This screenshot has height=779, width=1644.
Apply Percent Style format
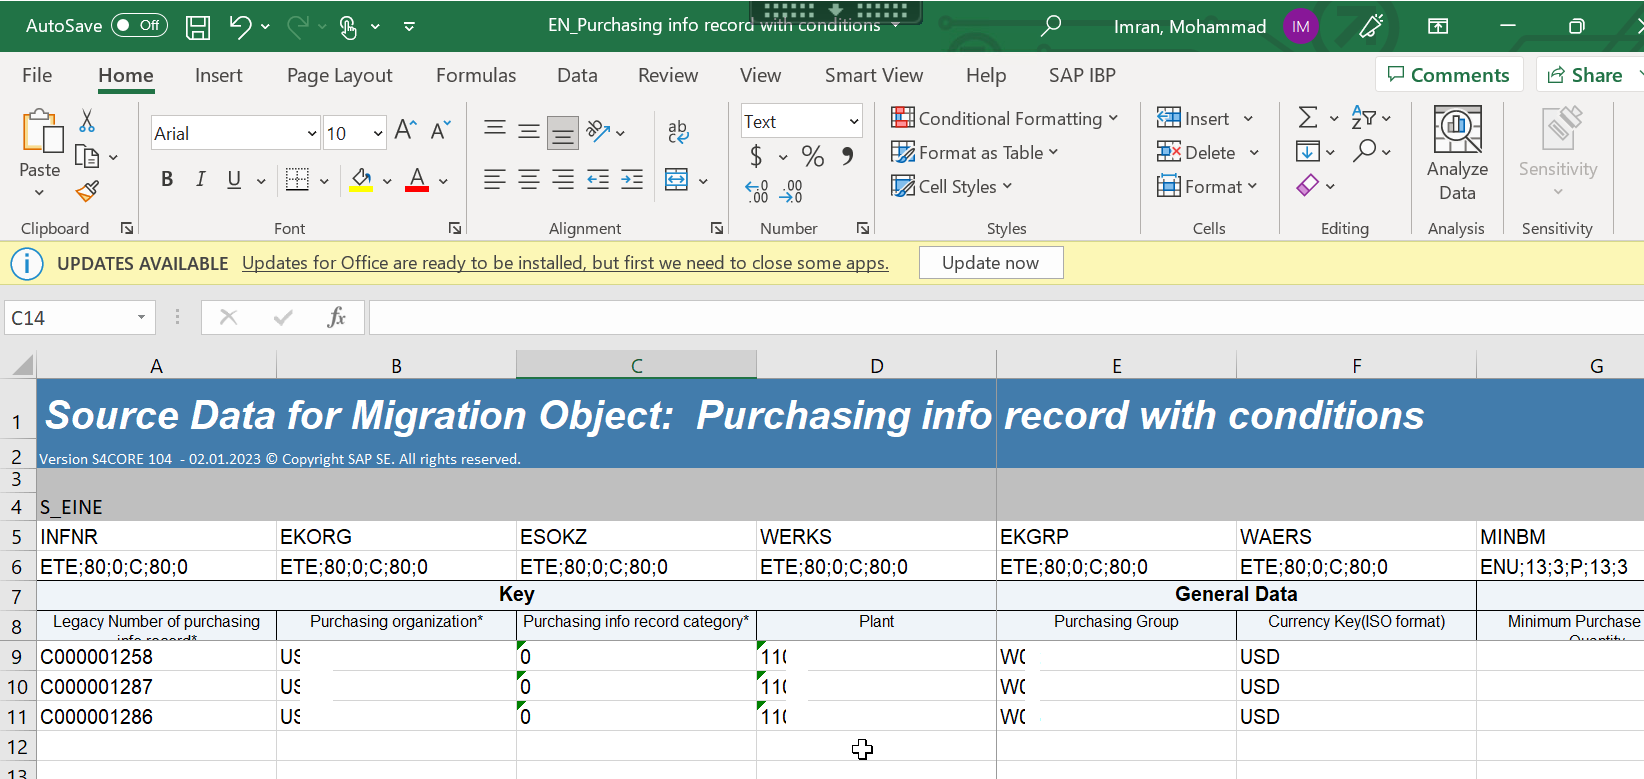click(813, 156)
